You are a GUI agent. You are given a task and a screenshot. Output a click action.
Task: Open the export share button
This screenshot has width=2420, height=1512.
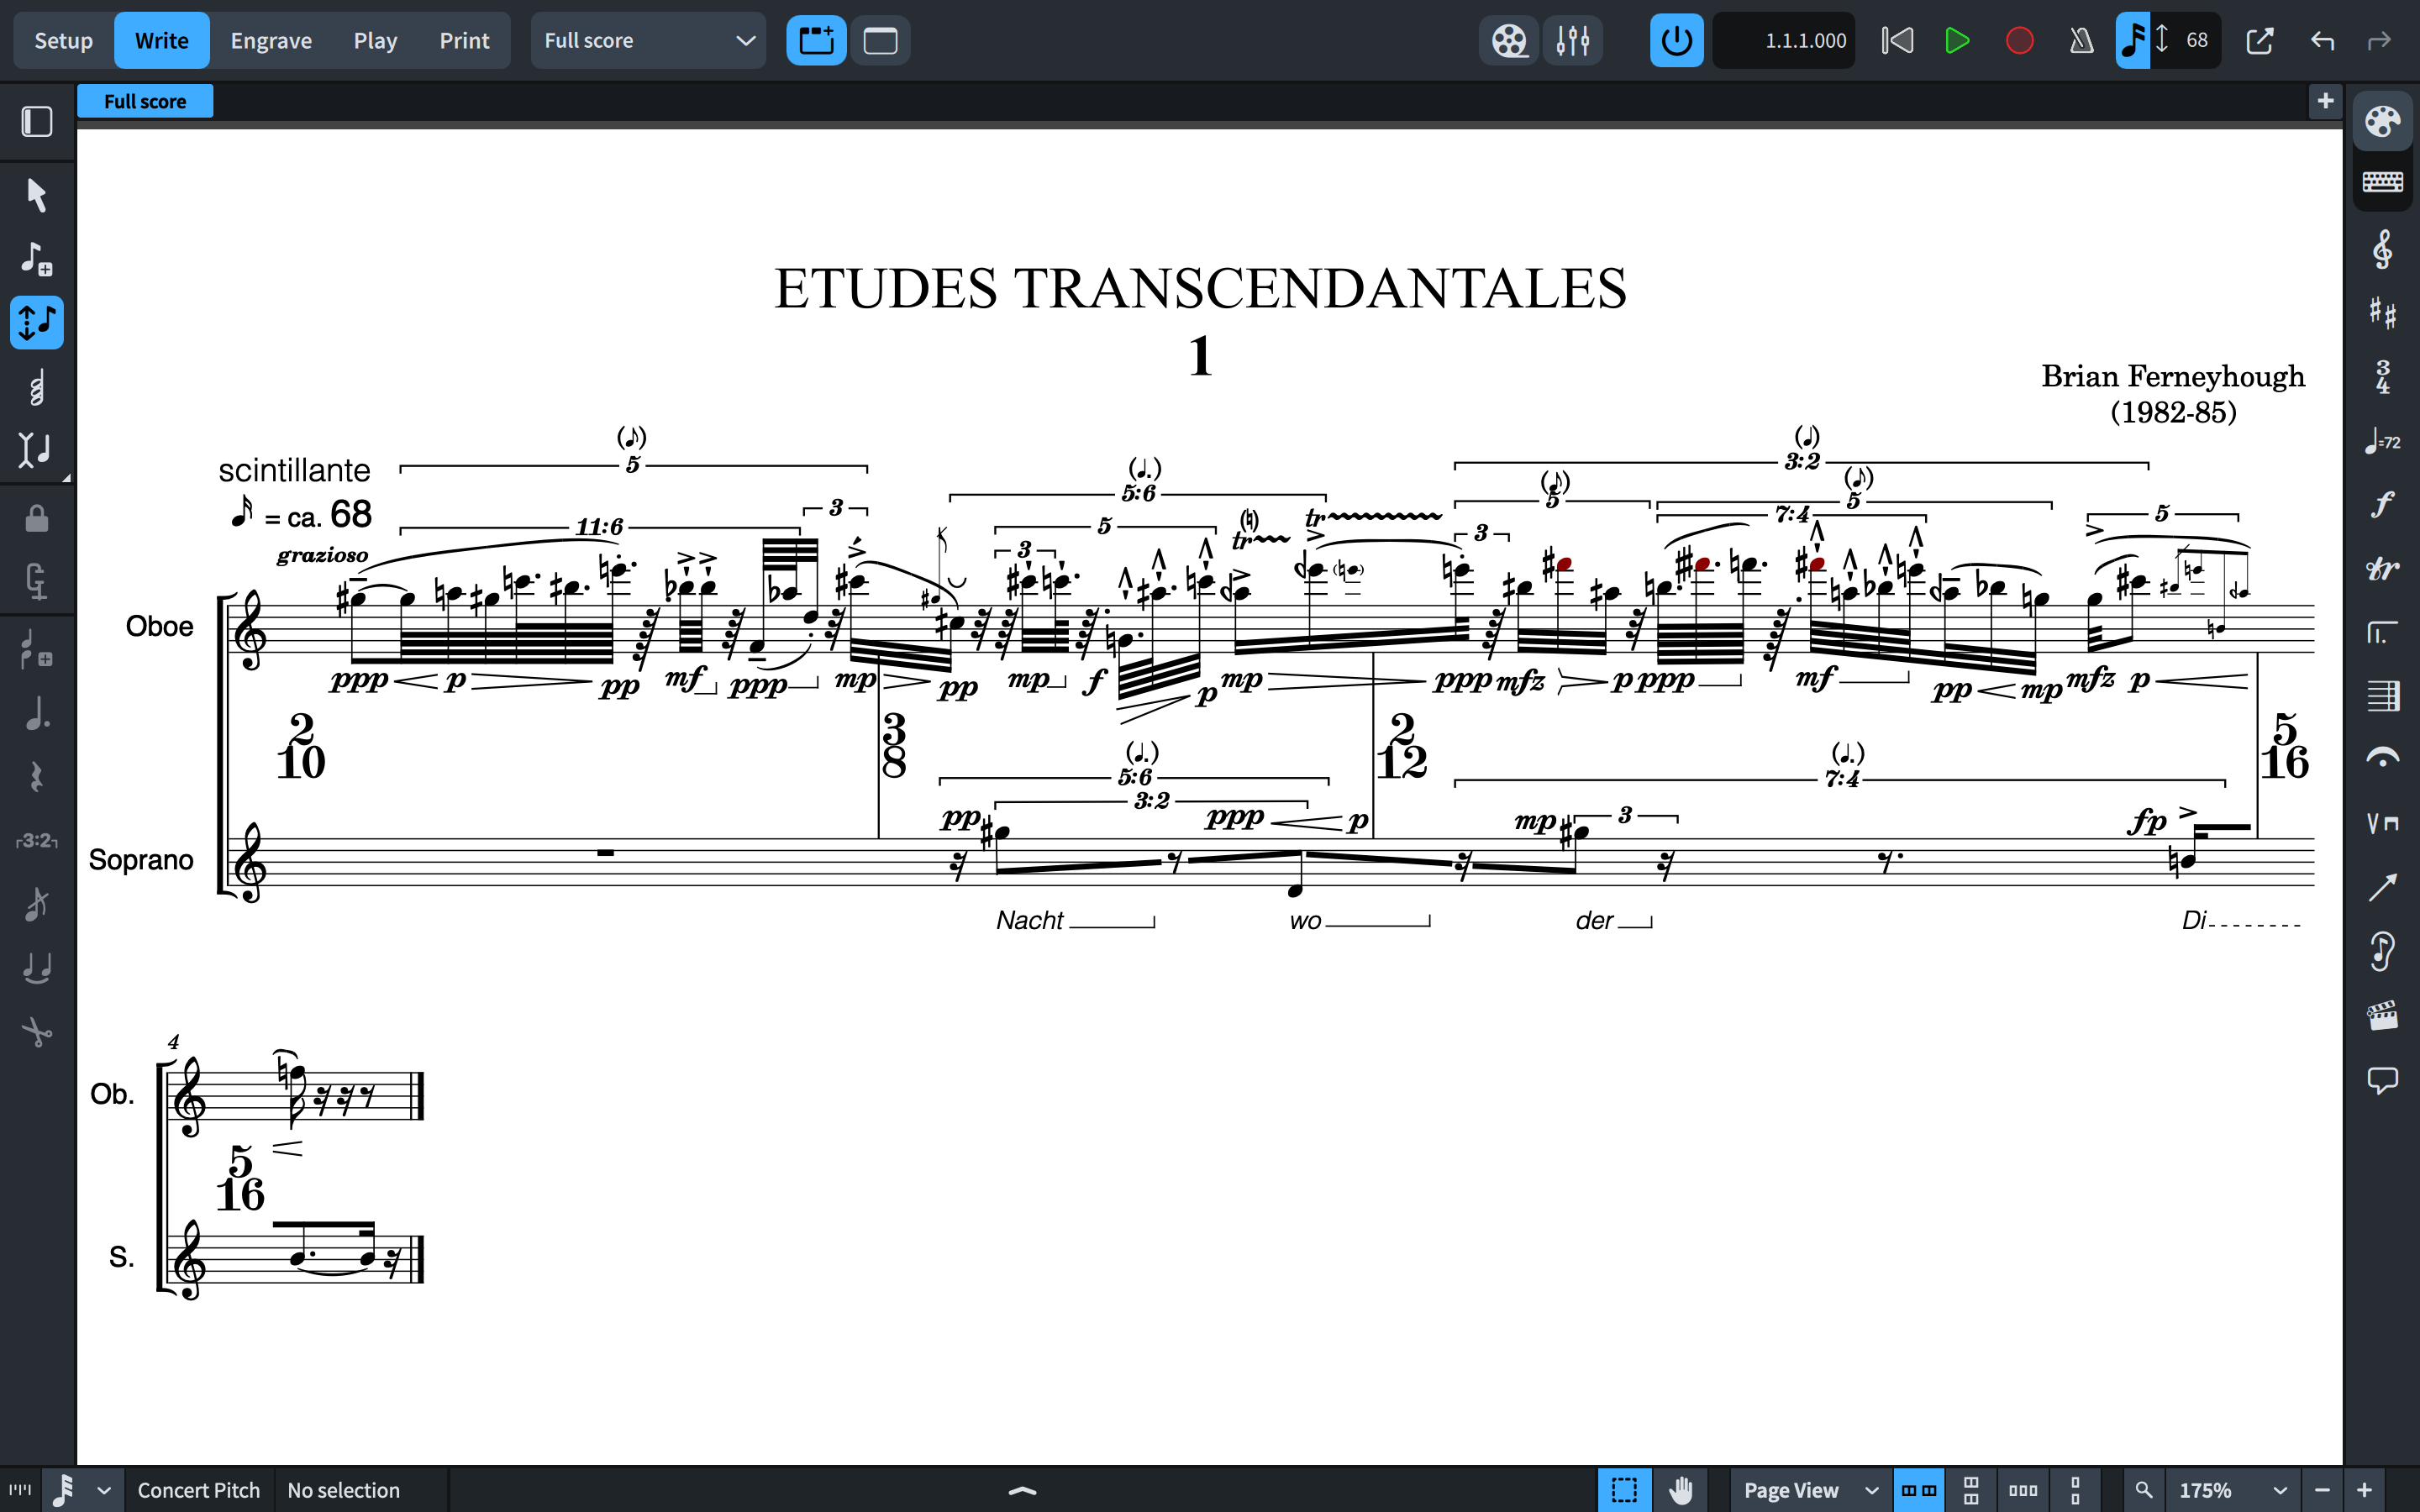coord(2259,41)
